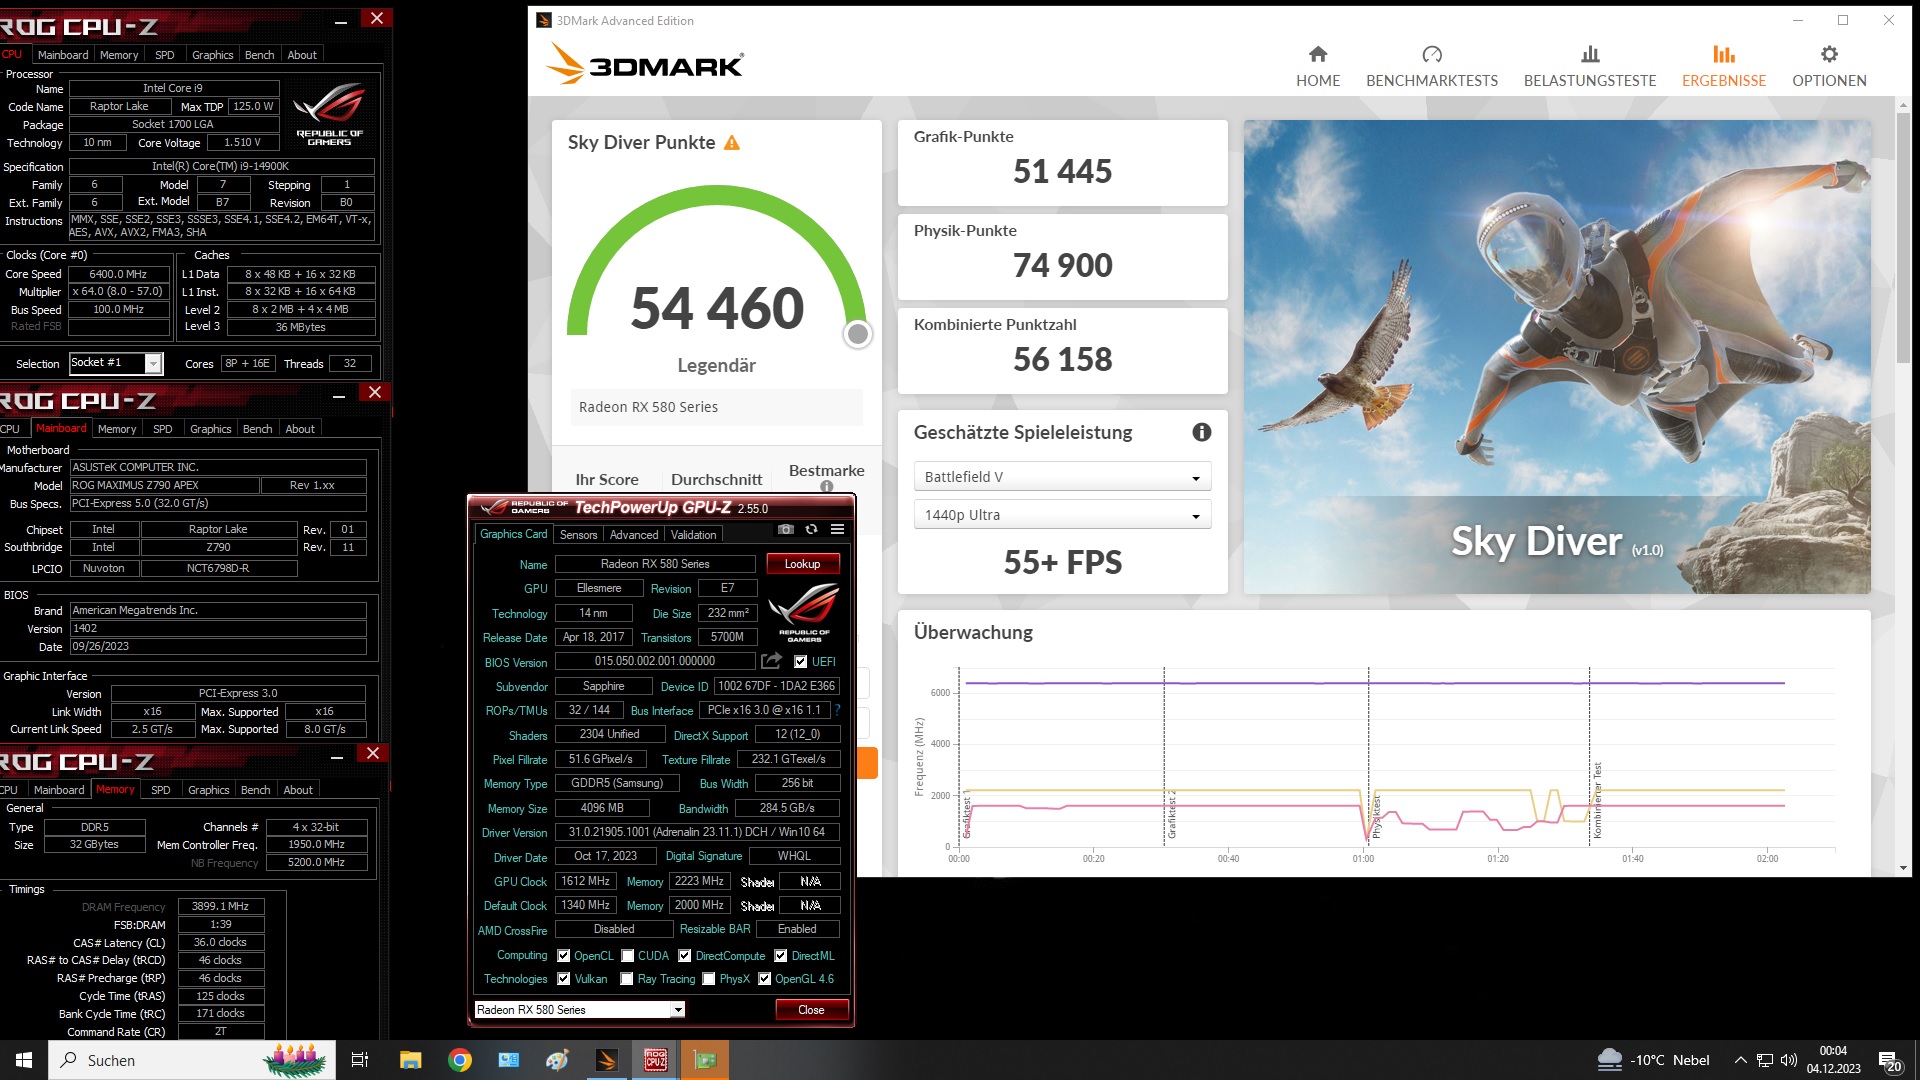The width and height of the screenshot is (1920, 1080).
Task: Click the Durchschnitt label
Action: (716, 480)
